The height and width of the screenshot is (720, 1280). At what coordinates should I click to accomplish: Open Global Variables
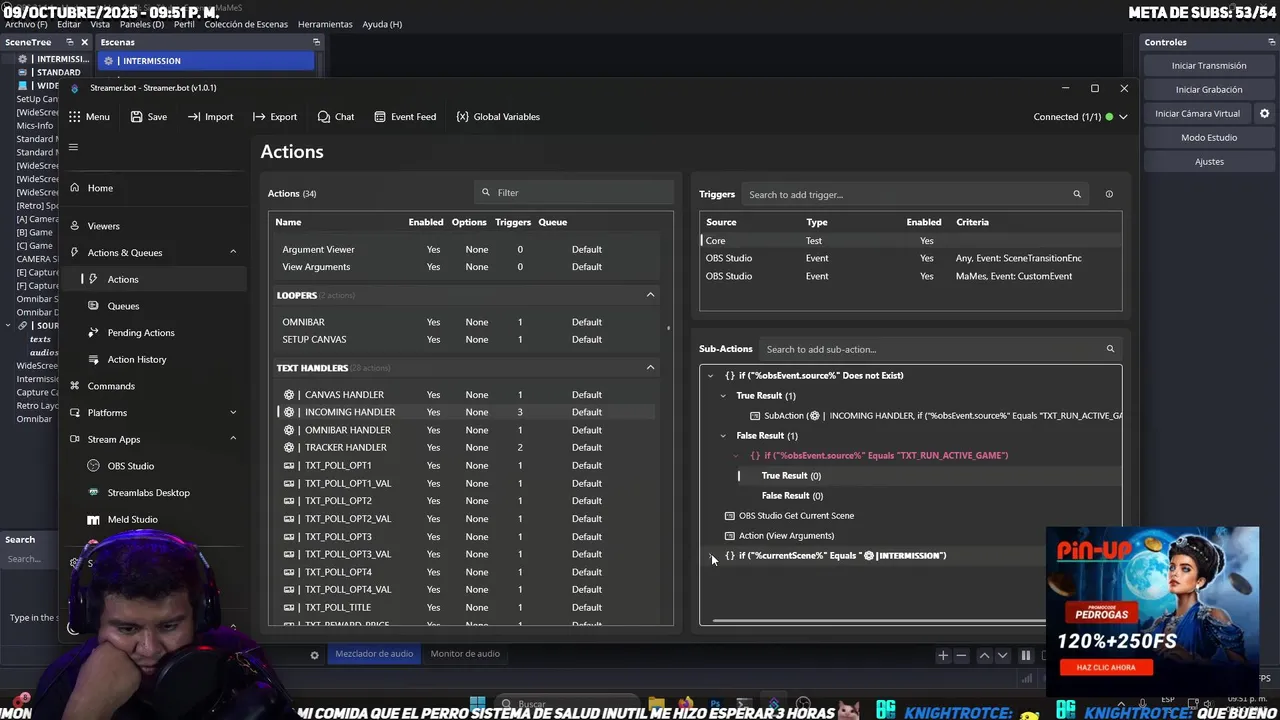(498, 117)
